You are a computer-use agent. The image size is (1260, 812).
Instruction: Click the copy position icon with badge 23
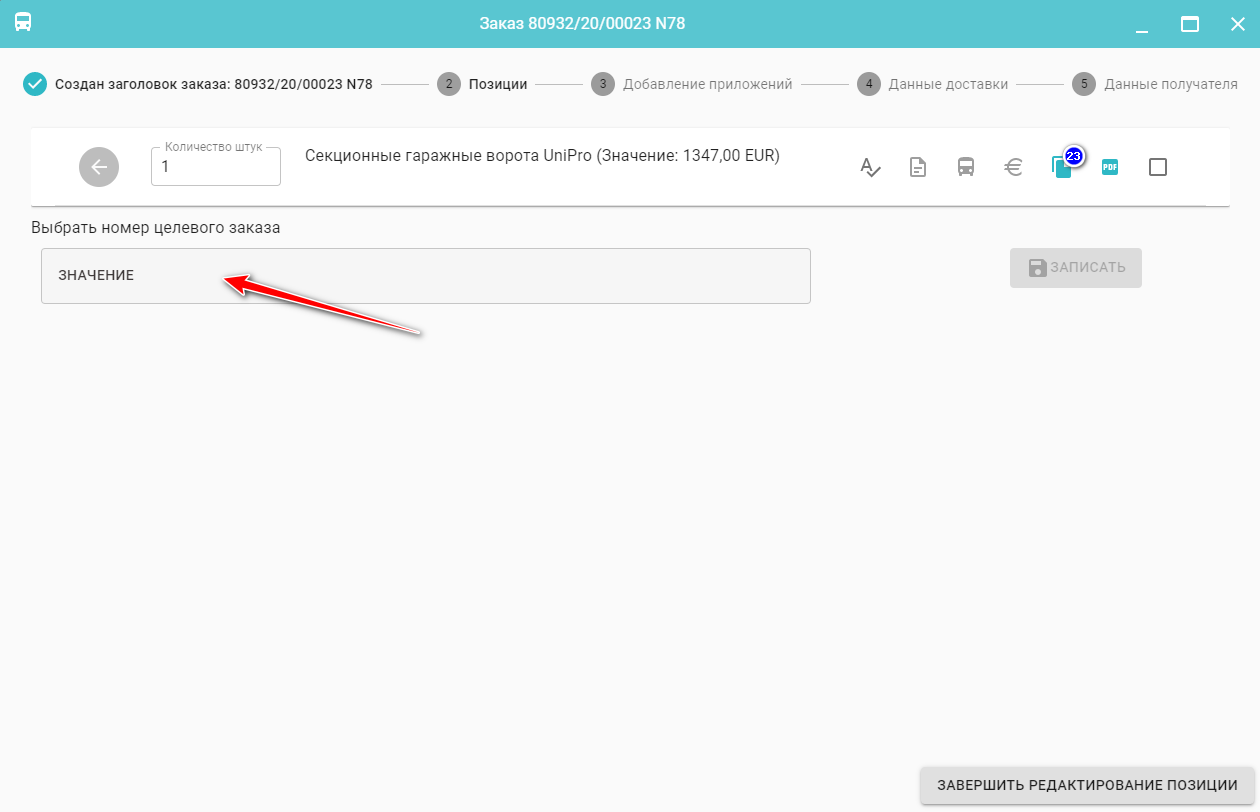click(1061, 167)
